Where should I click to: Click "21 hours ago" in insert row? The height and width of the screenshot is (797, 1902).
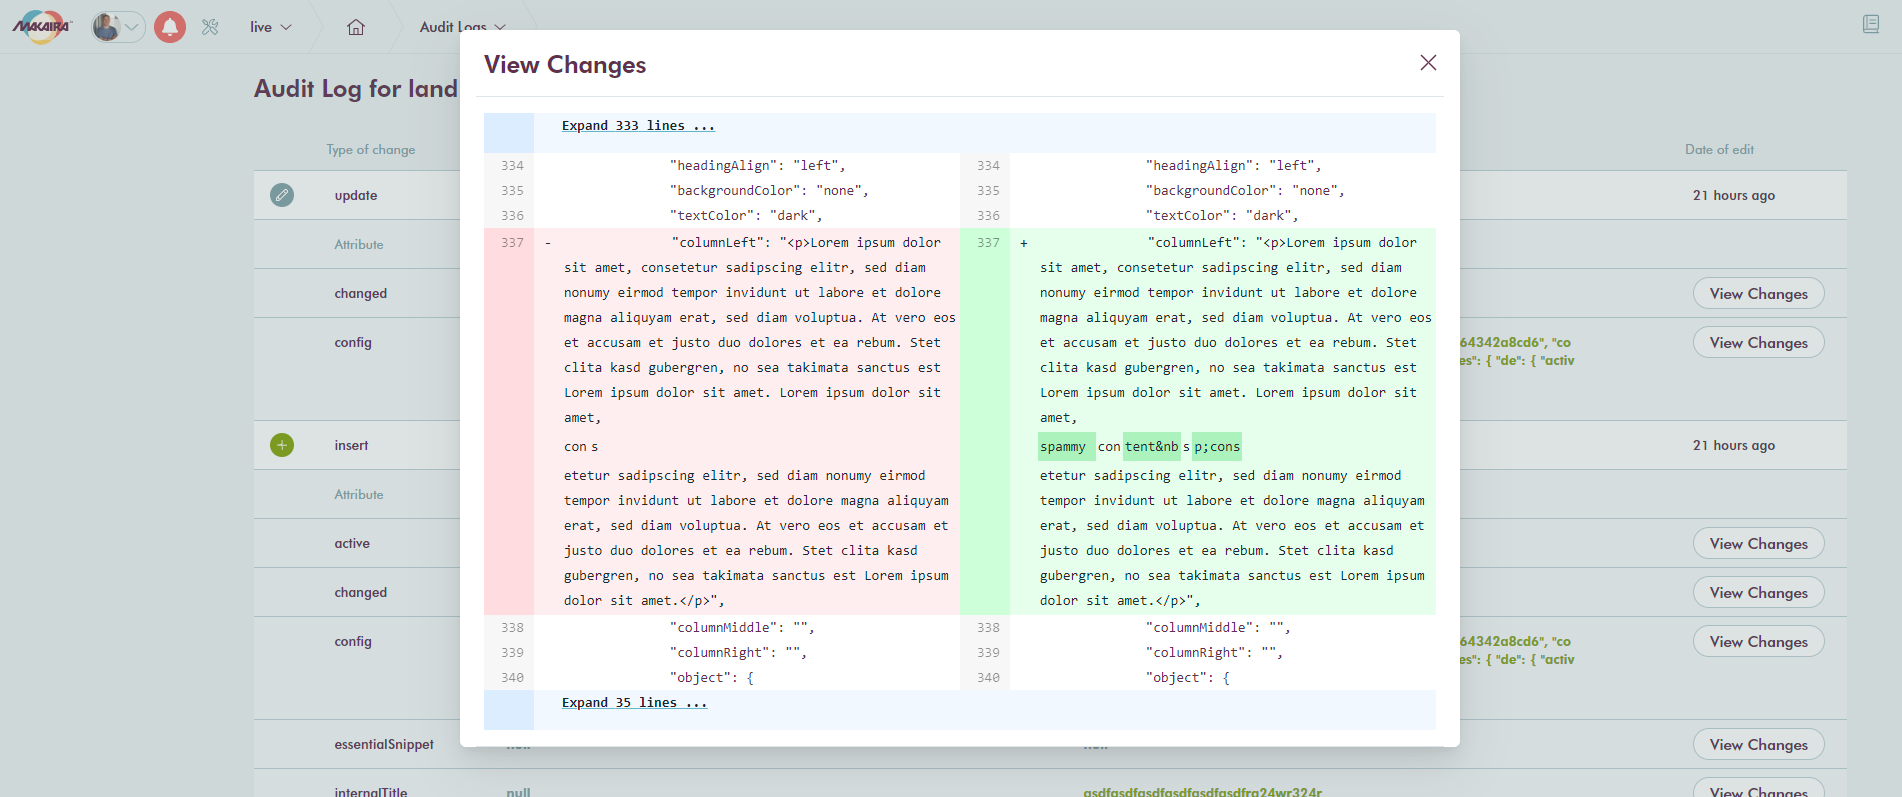(x=1734, y=445)
